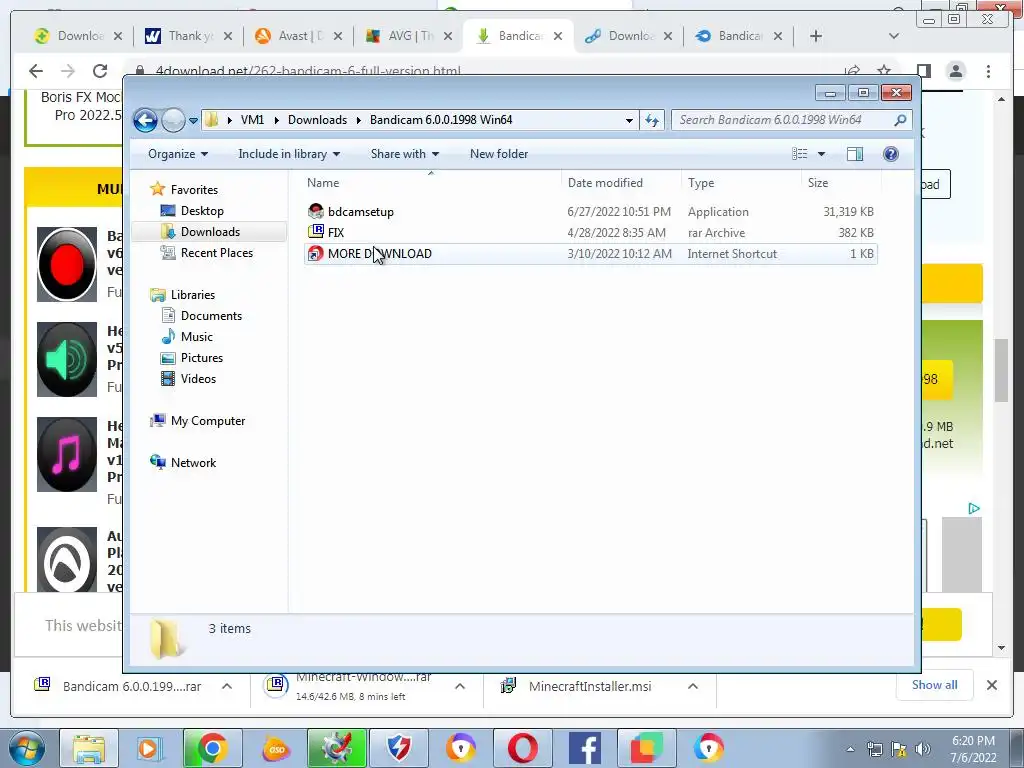Show hidden tray icons arrow

850,749
